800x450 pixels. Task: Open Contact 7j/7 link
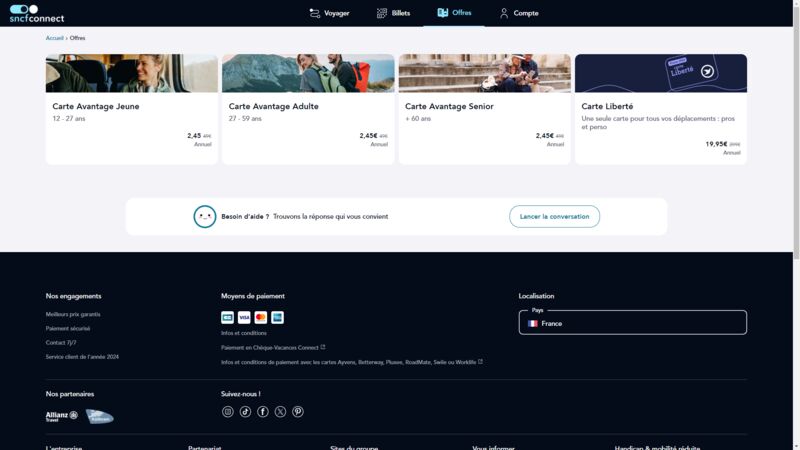click(x=61, y=343)
